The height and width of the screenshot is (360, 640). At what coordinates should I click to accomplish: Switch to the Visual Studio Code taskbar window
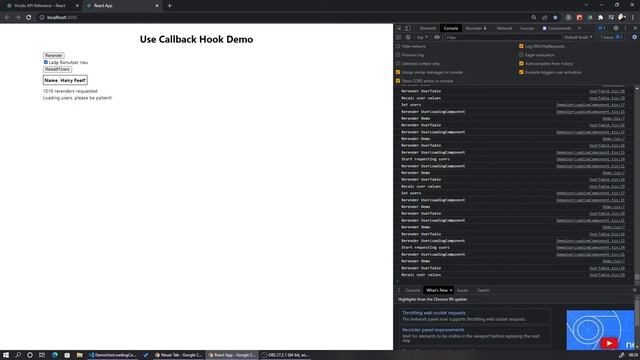point(112,355)
